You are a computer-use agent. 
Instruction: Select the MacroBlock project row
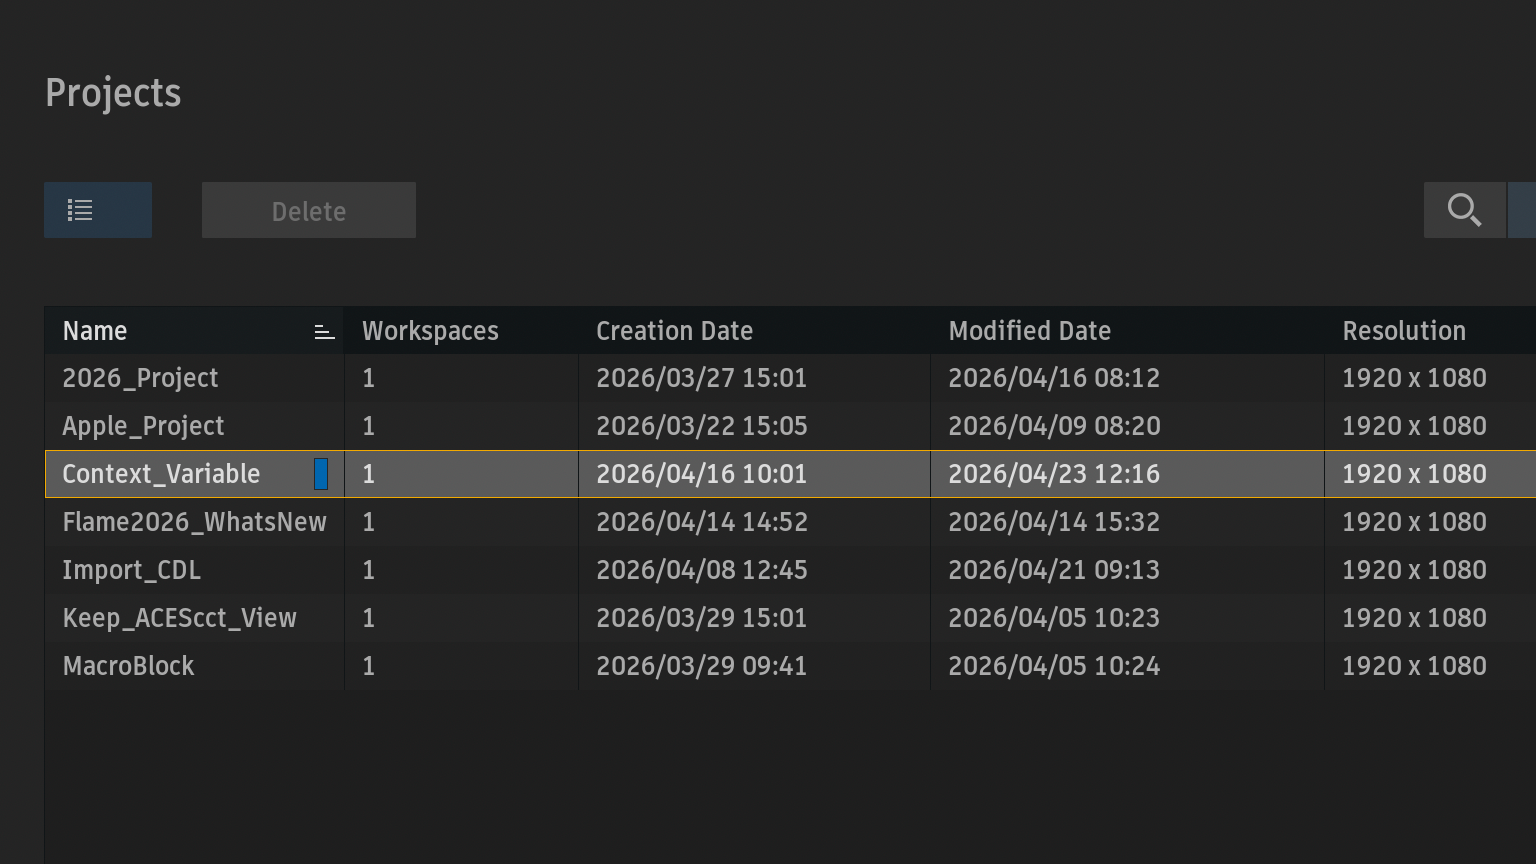[x=128, y=666]
